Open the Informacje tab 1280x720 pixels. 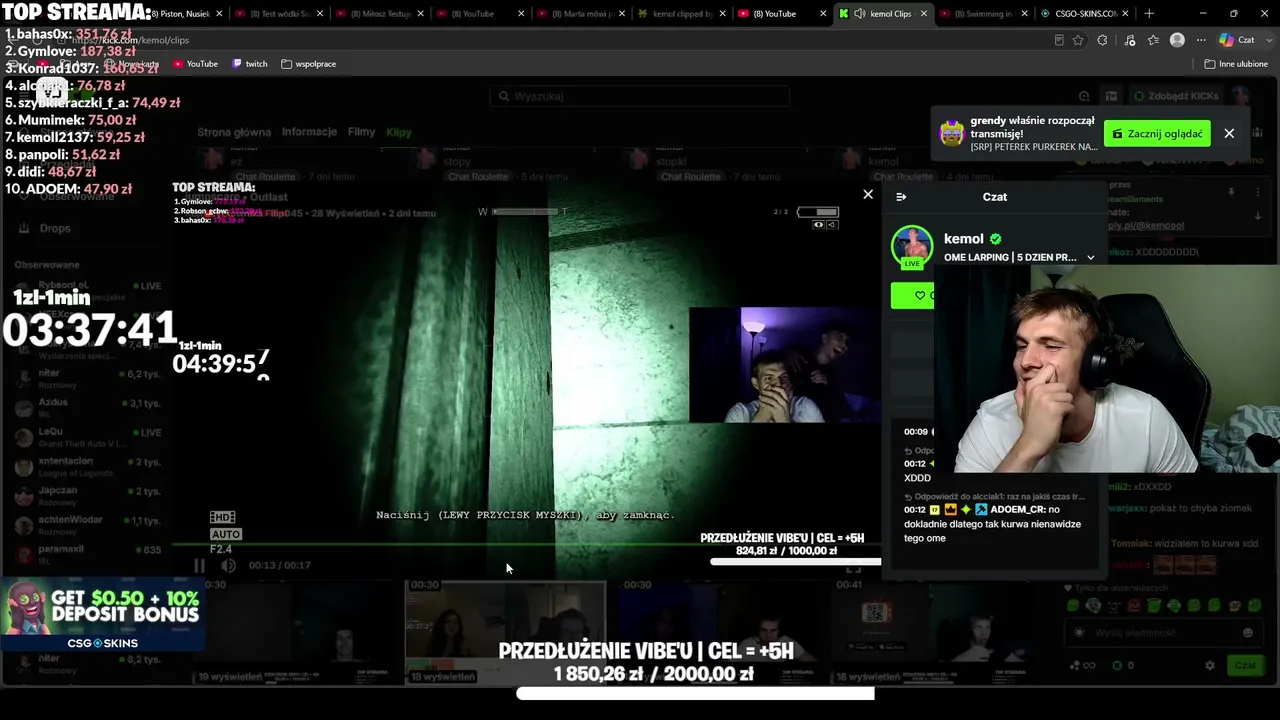pyautogui.click(x=309, y=132)
